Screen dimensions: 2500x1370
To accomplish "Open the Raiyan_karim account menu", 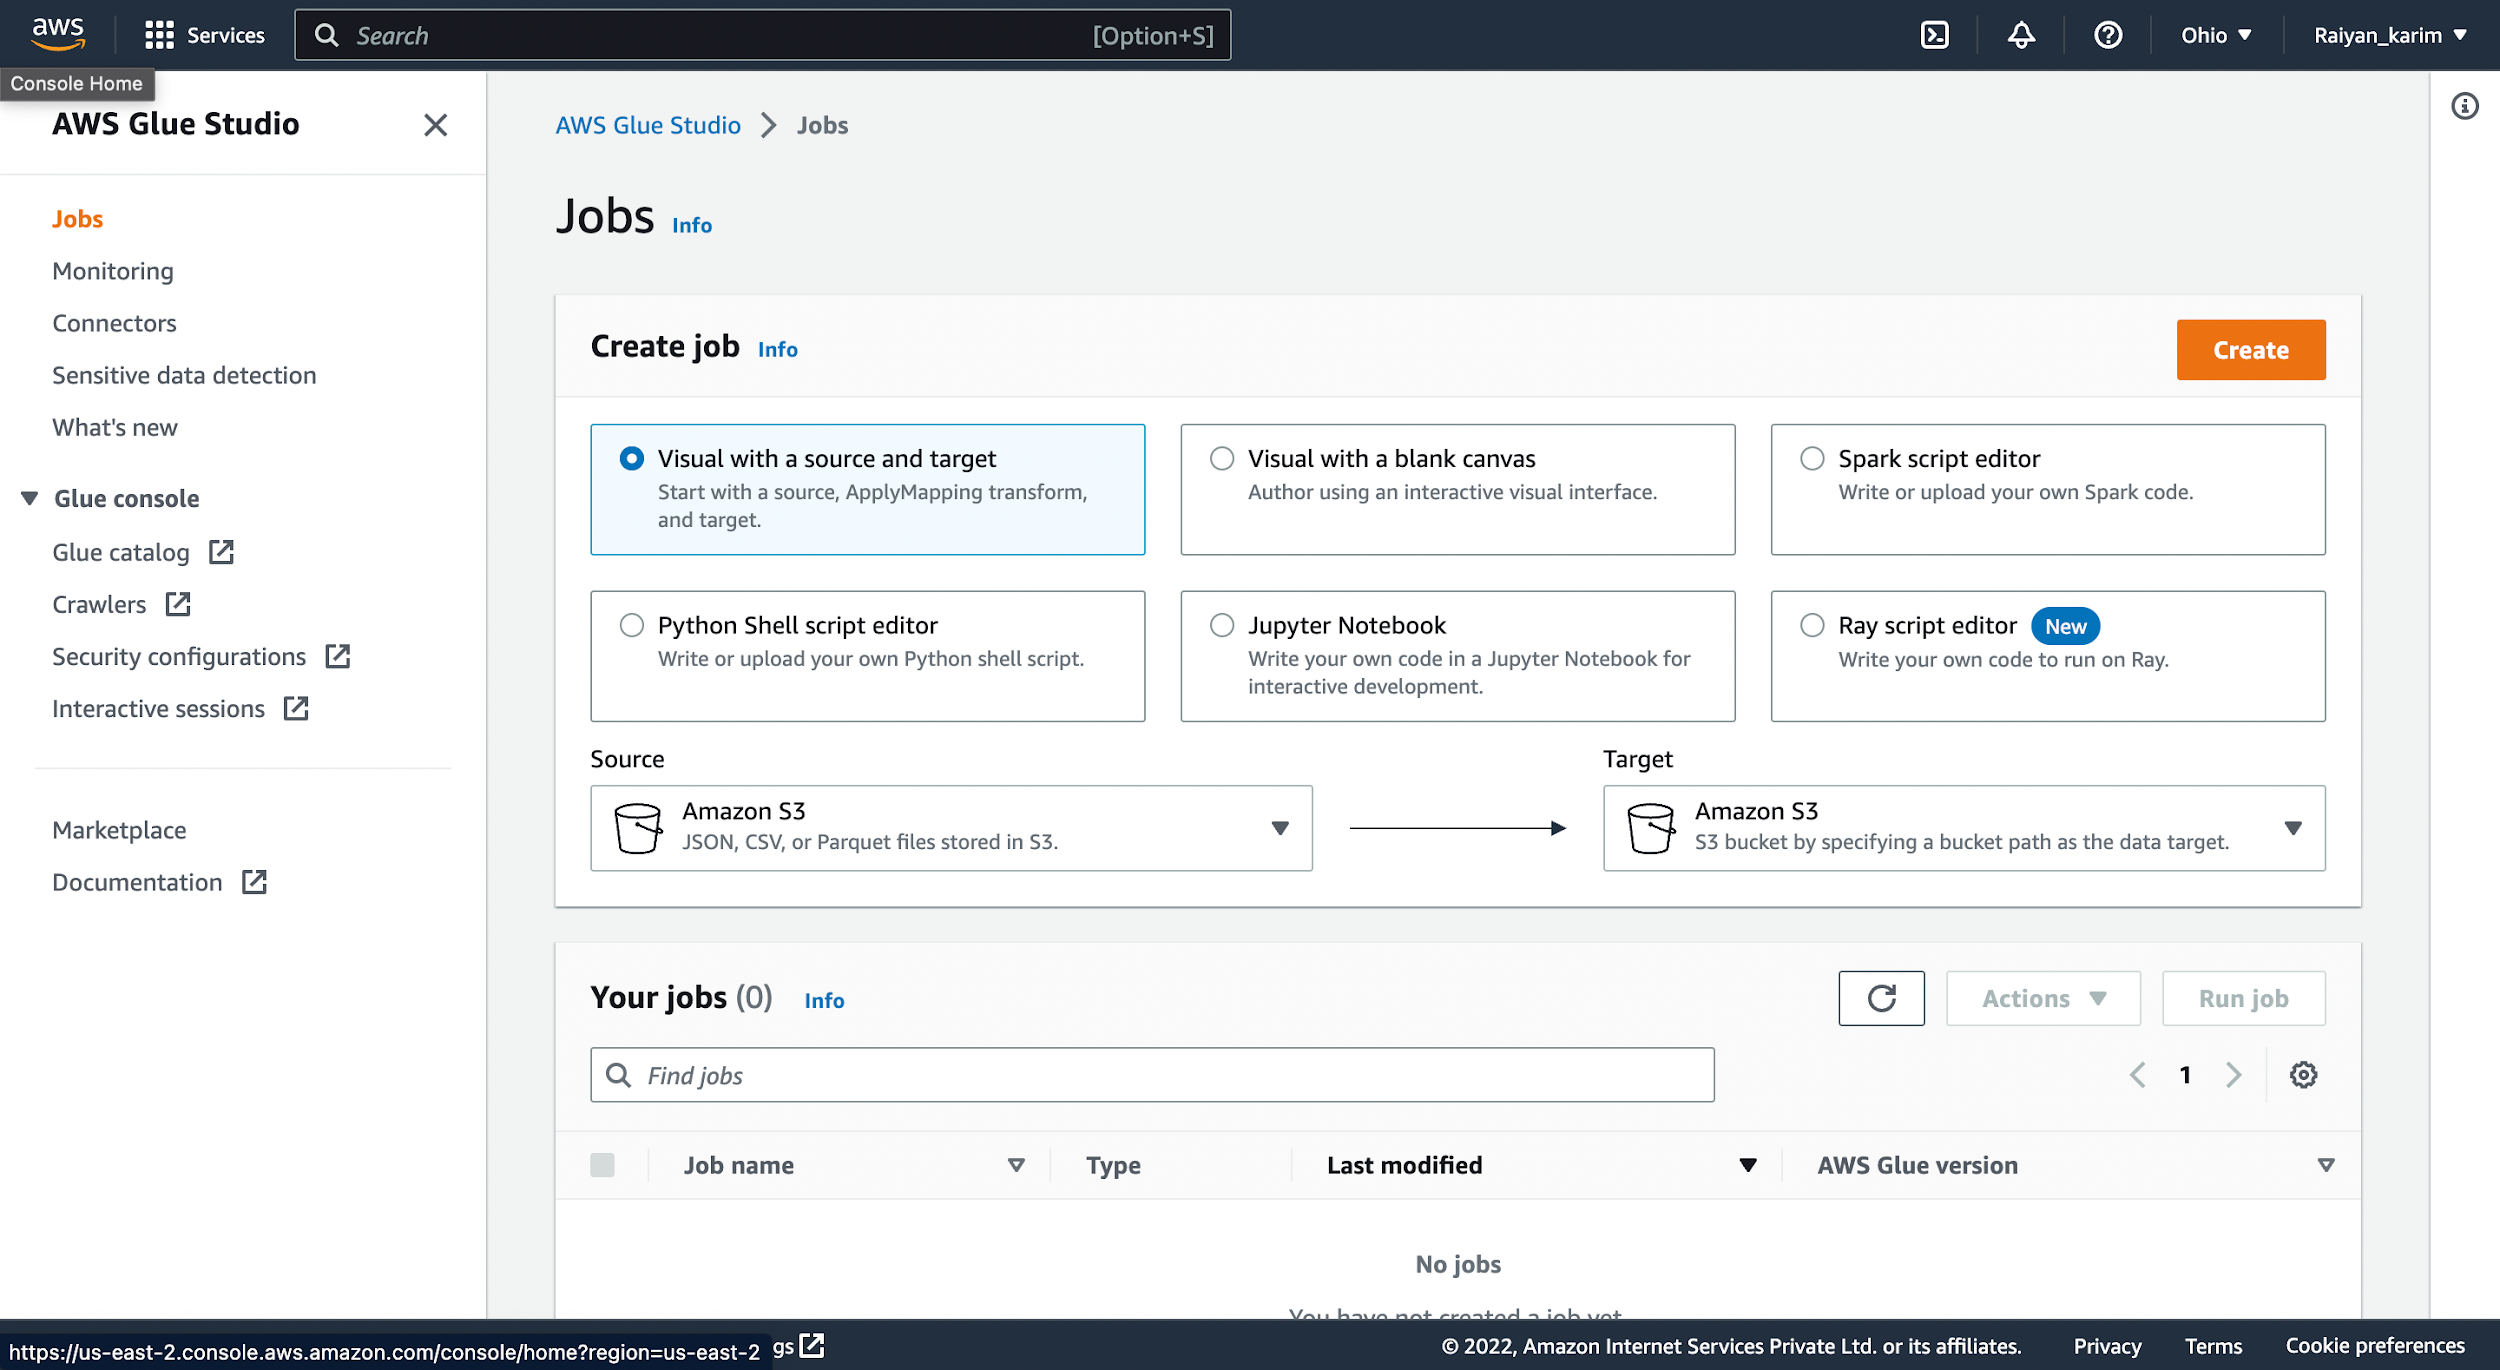I will 2390,35.
